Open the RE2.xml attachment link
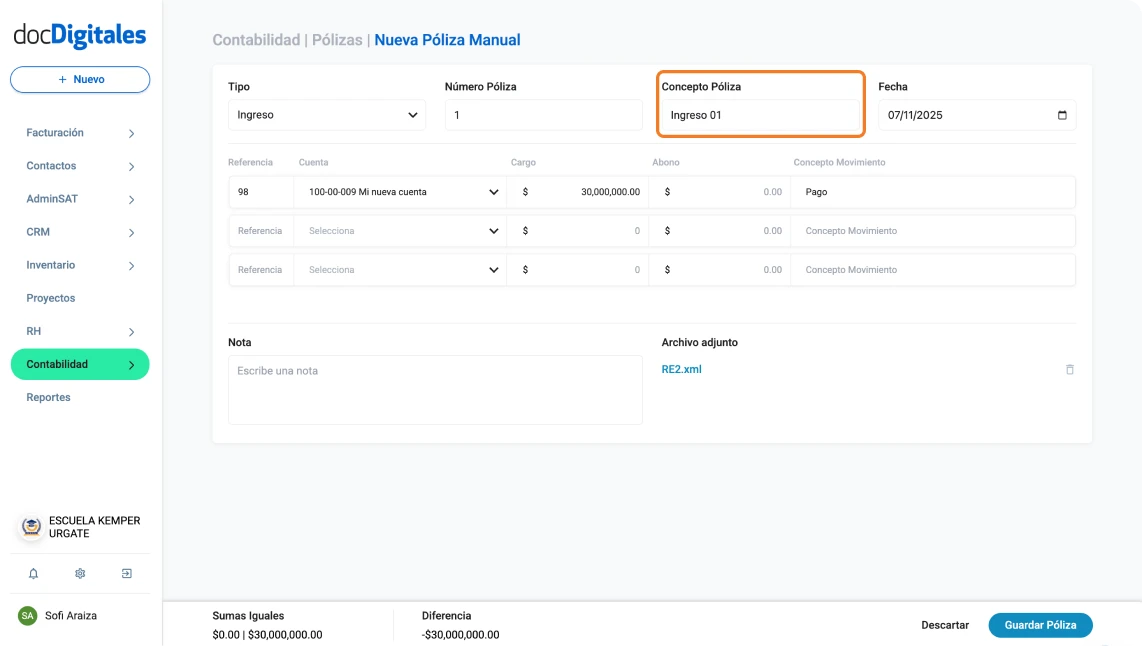This screenshot has width=1142, height=646. (x=682, y=369)
